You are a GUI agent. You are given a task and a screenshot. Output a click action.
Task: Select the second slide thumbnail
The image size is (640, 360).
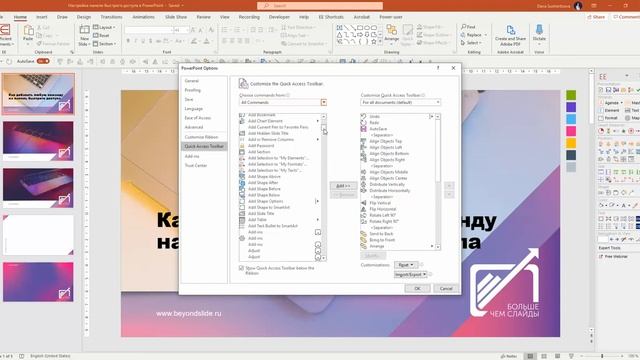pos(38,141)
